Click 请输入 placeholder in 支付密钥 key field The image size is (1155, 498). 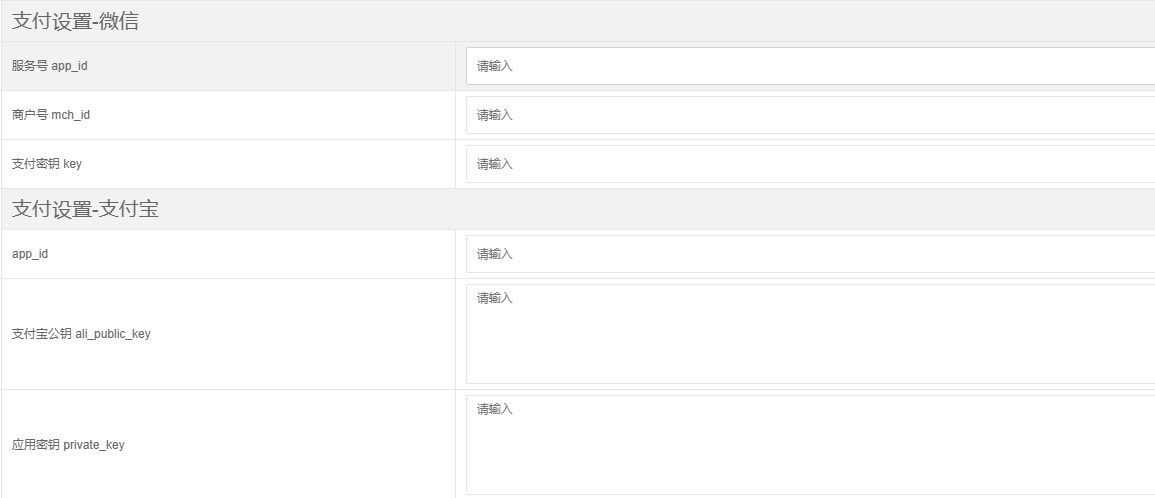[x=495, y=164]
